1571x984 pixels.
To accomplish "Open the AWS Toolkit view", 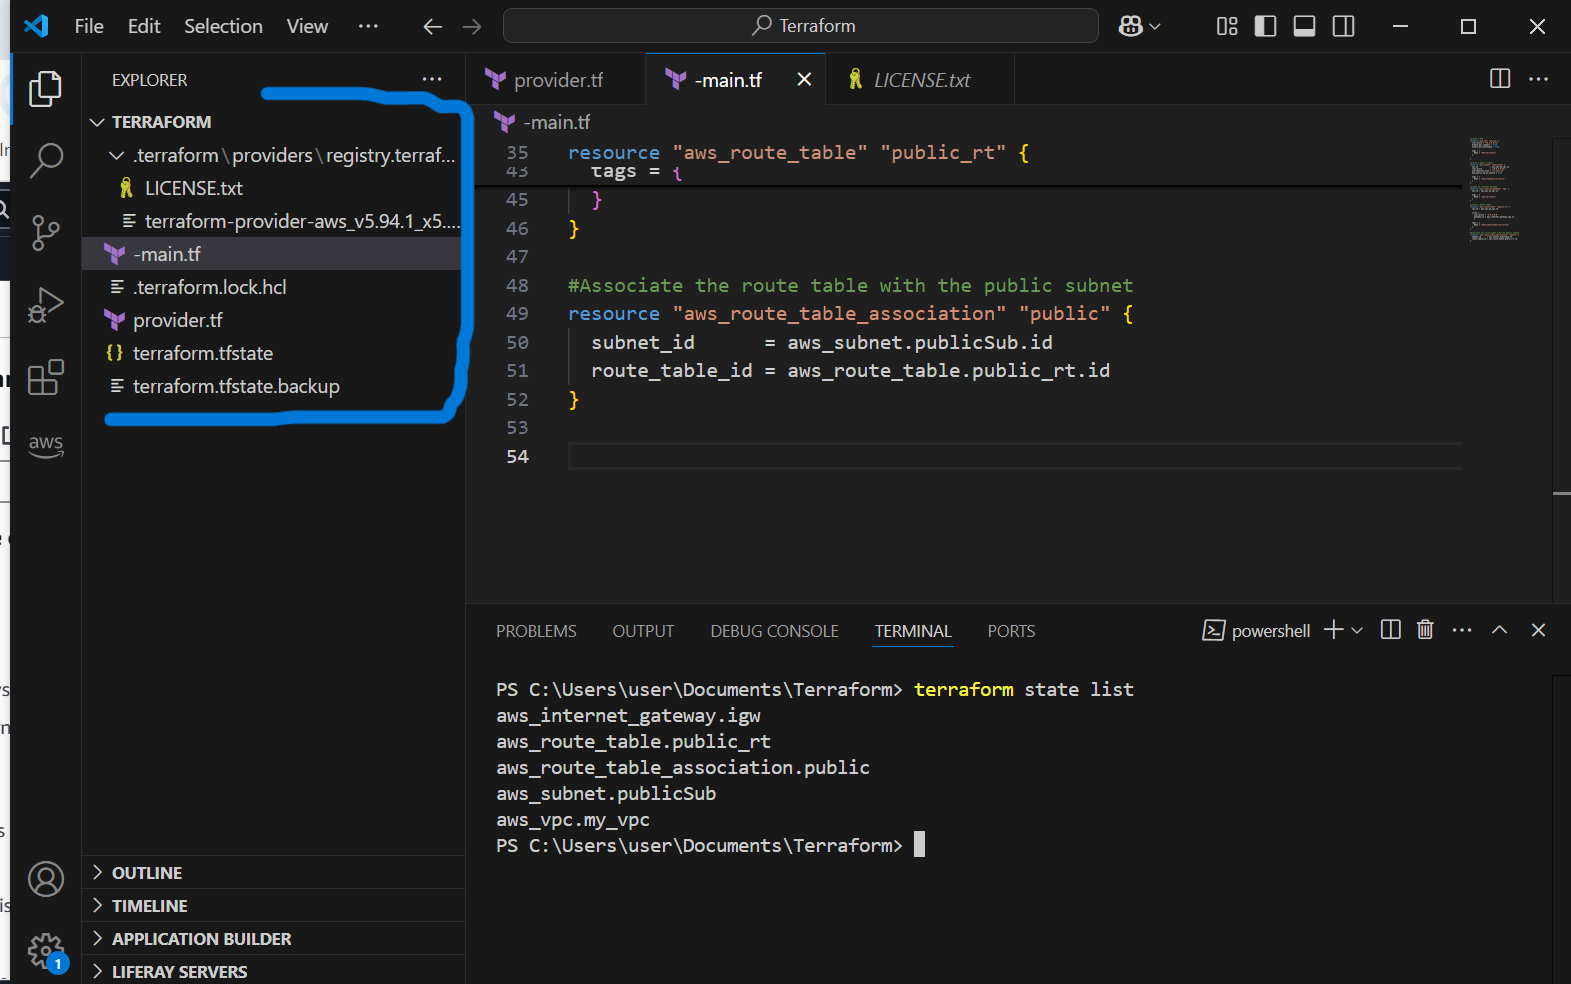I will [x=46, y=445].
